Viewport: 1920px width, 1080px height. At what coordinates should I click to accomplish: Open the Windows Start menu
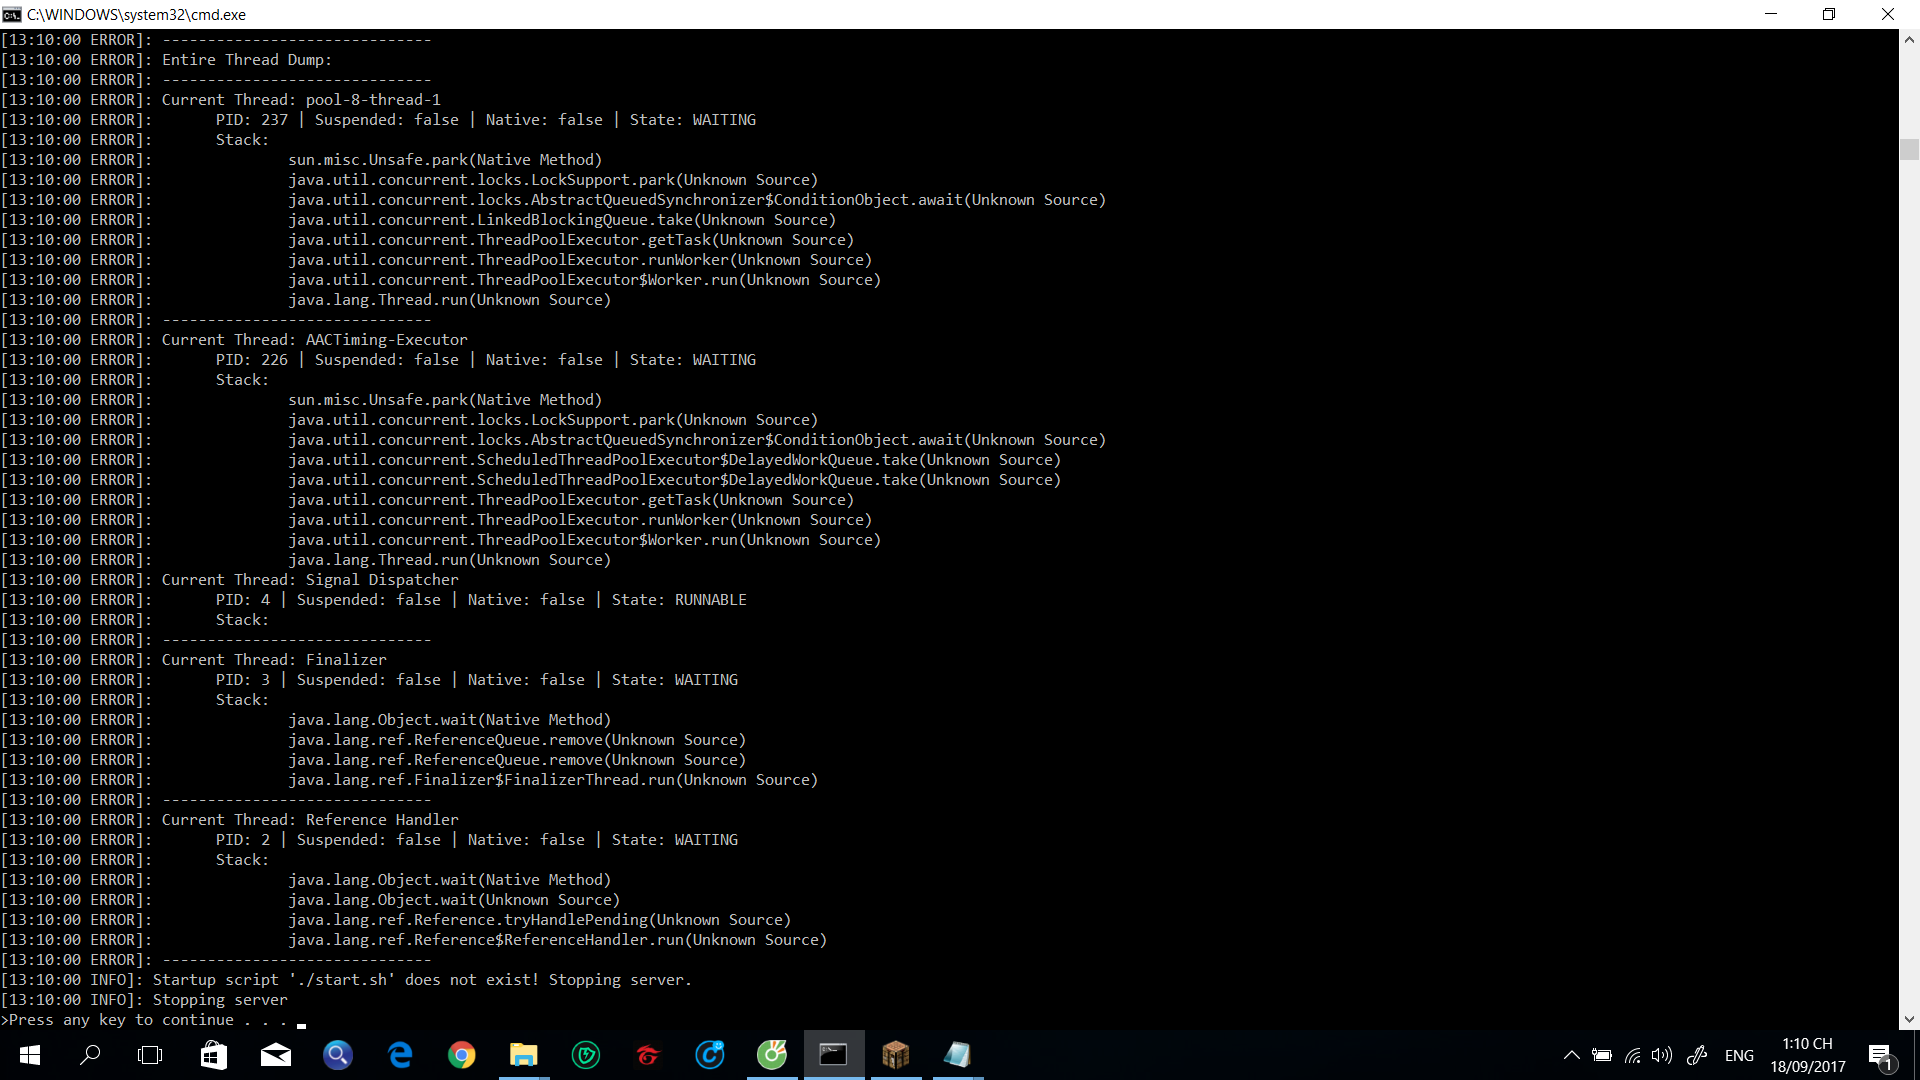(x=30, y=1055)
